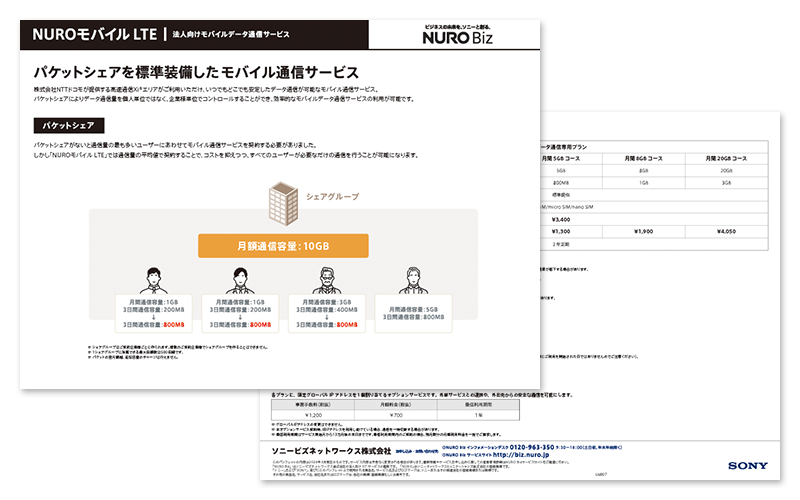Viewport: 800px width, 500px height.
Task: Click the ¥4,050 price in the plan table
Action: (726, 232)
